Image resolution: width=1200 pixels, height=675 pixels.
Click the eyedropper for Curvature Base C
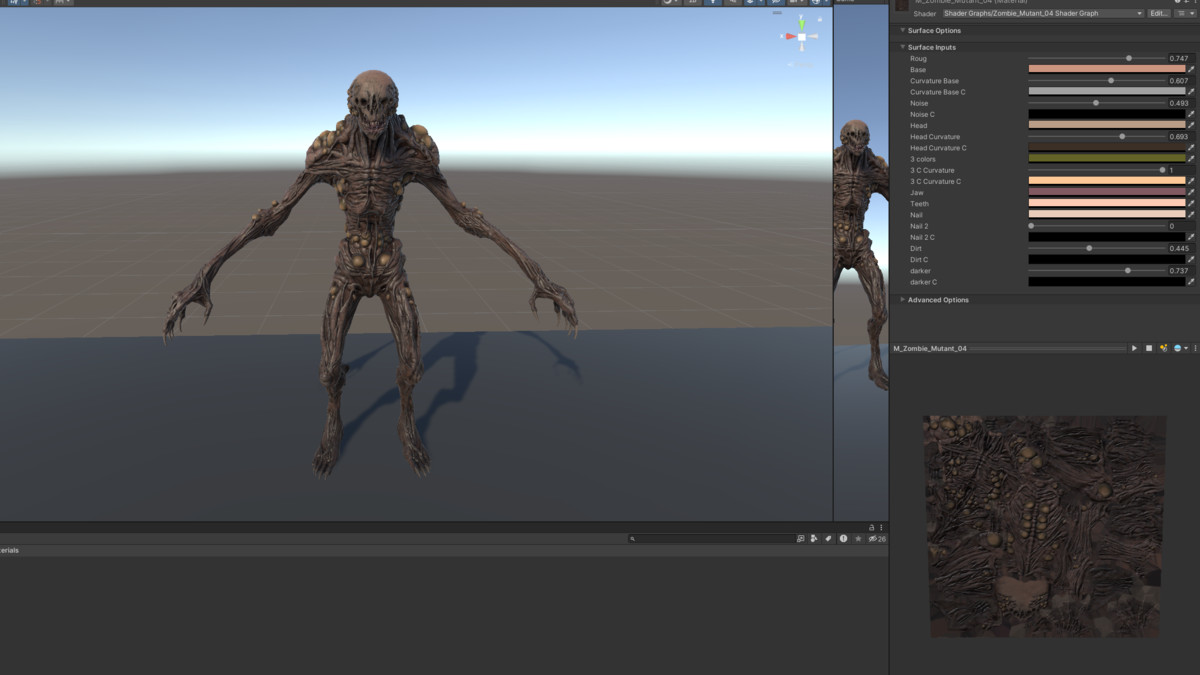1191,92
